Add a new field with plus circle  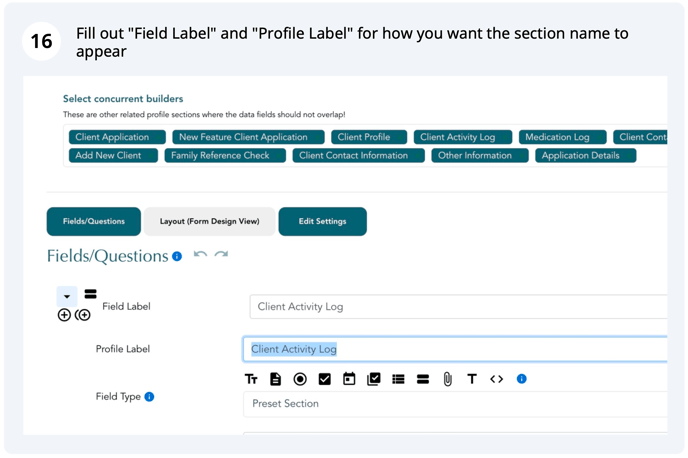[x=64, y=315]
